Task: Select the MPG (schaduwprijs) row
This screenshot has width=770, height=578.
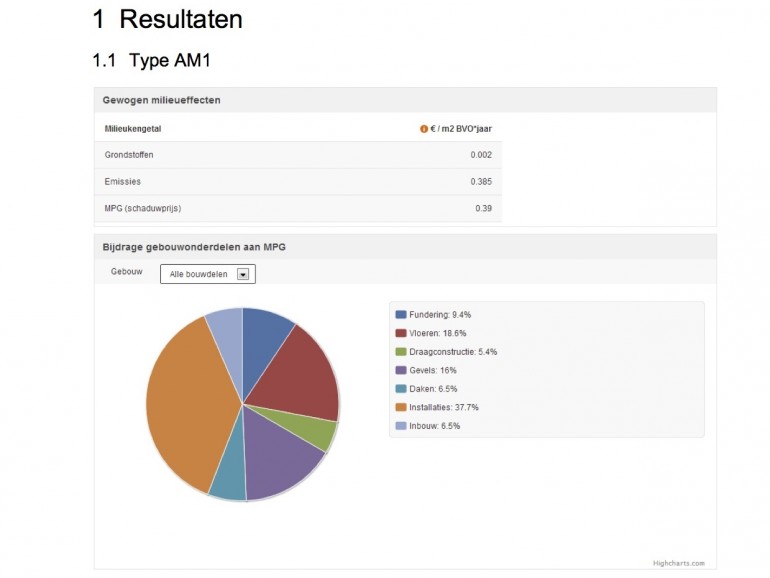Action: tap(298, 208)
